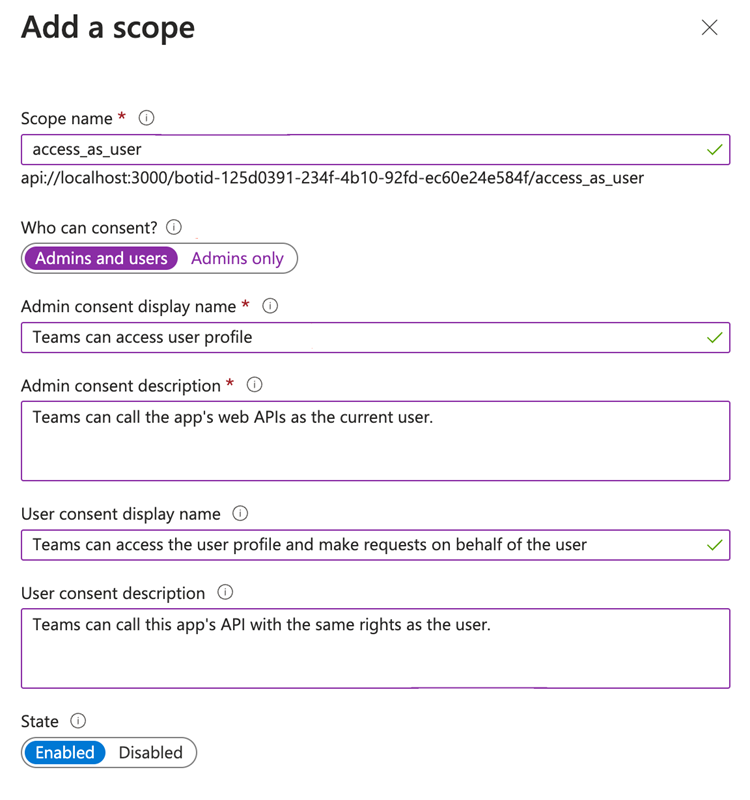Click info icon next to State label
Screen dimensions: 750x800
(78, 721)
